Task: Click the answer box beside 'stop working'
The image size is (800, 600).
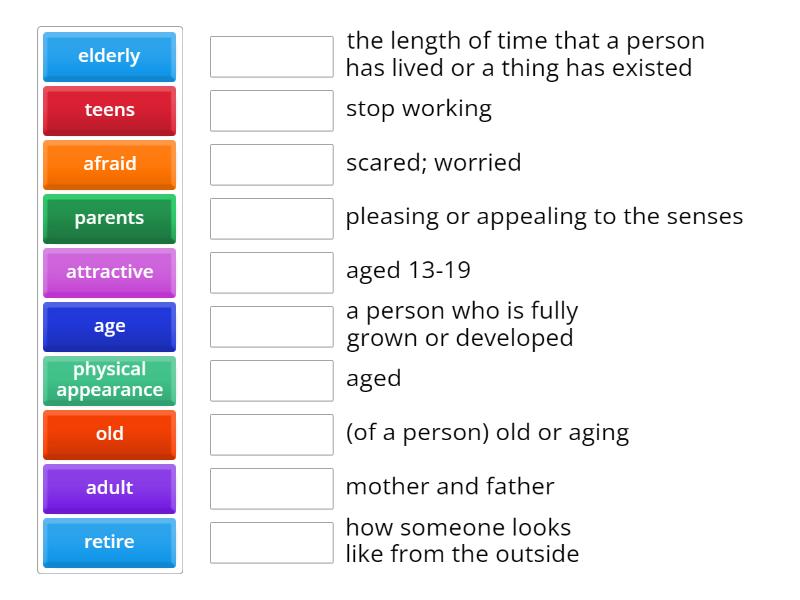Action: pyautogui.click(x=271, y=110)
